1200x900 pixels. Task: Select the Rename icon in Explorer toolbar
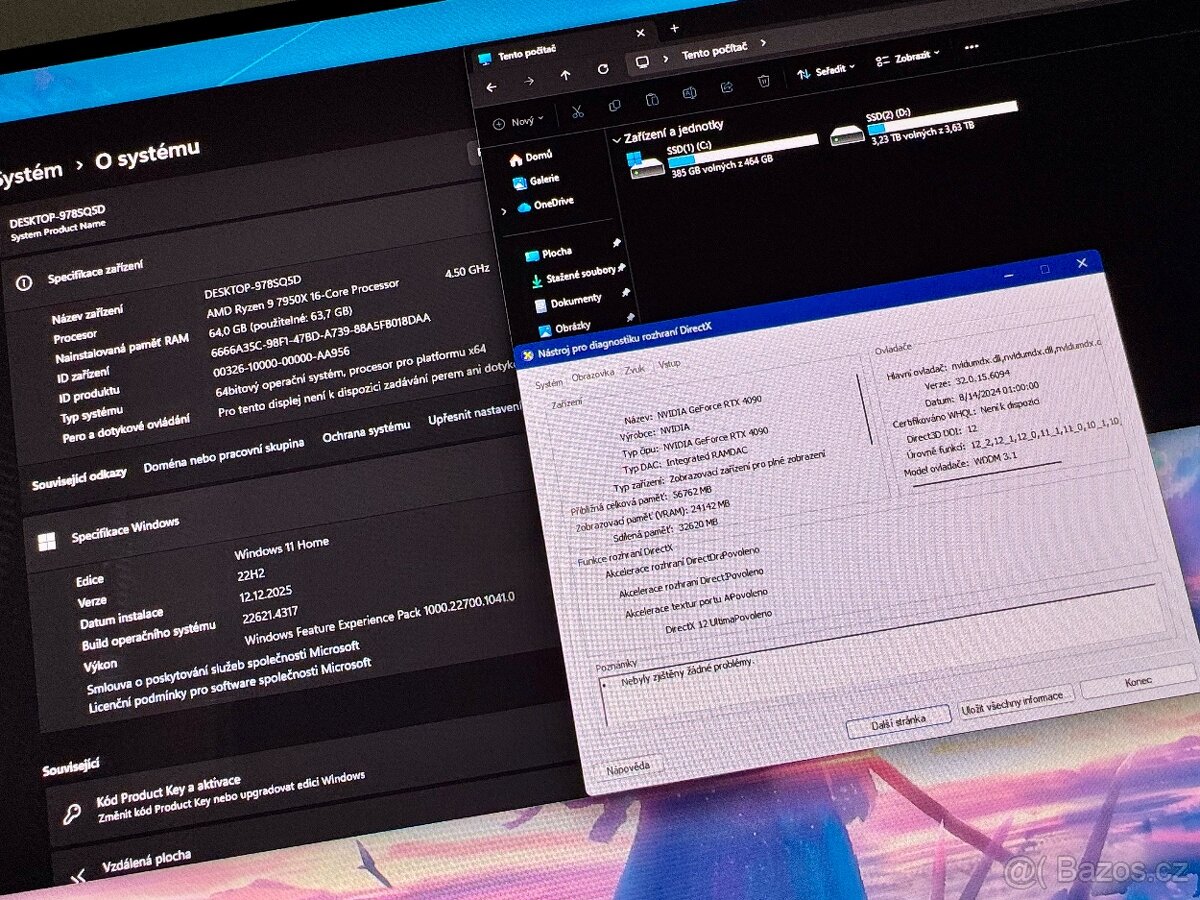click(x=689, y=93)
